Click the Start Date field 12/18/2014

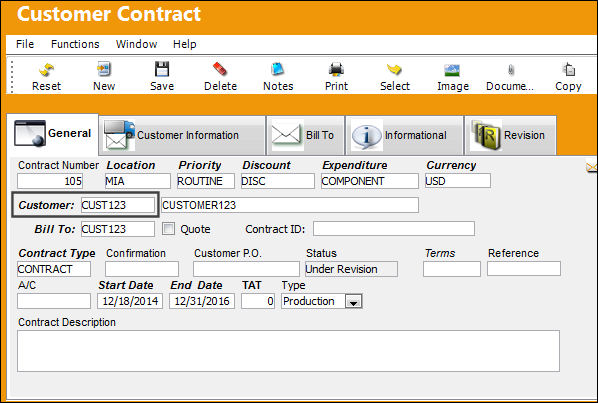130,301
